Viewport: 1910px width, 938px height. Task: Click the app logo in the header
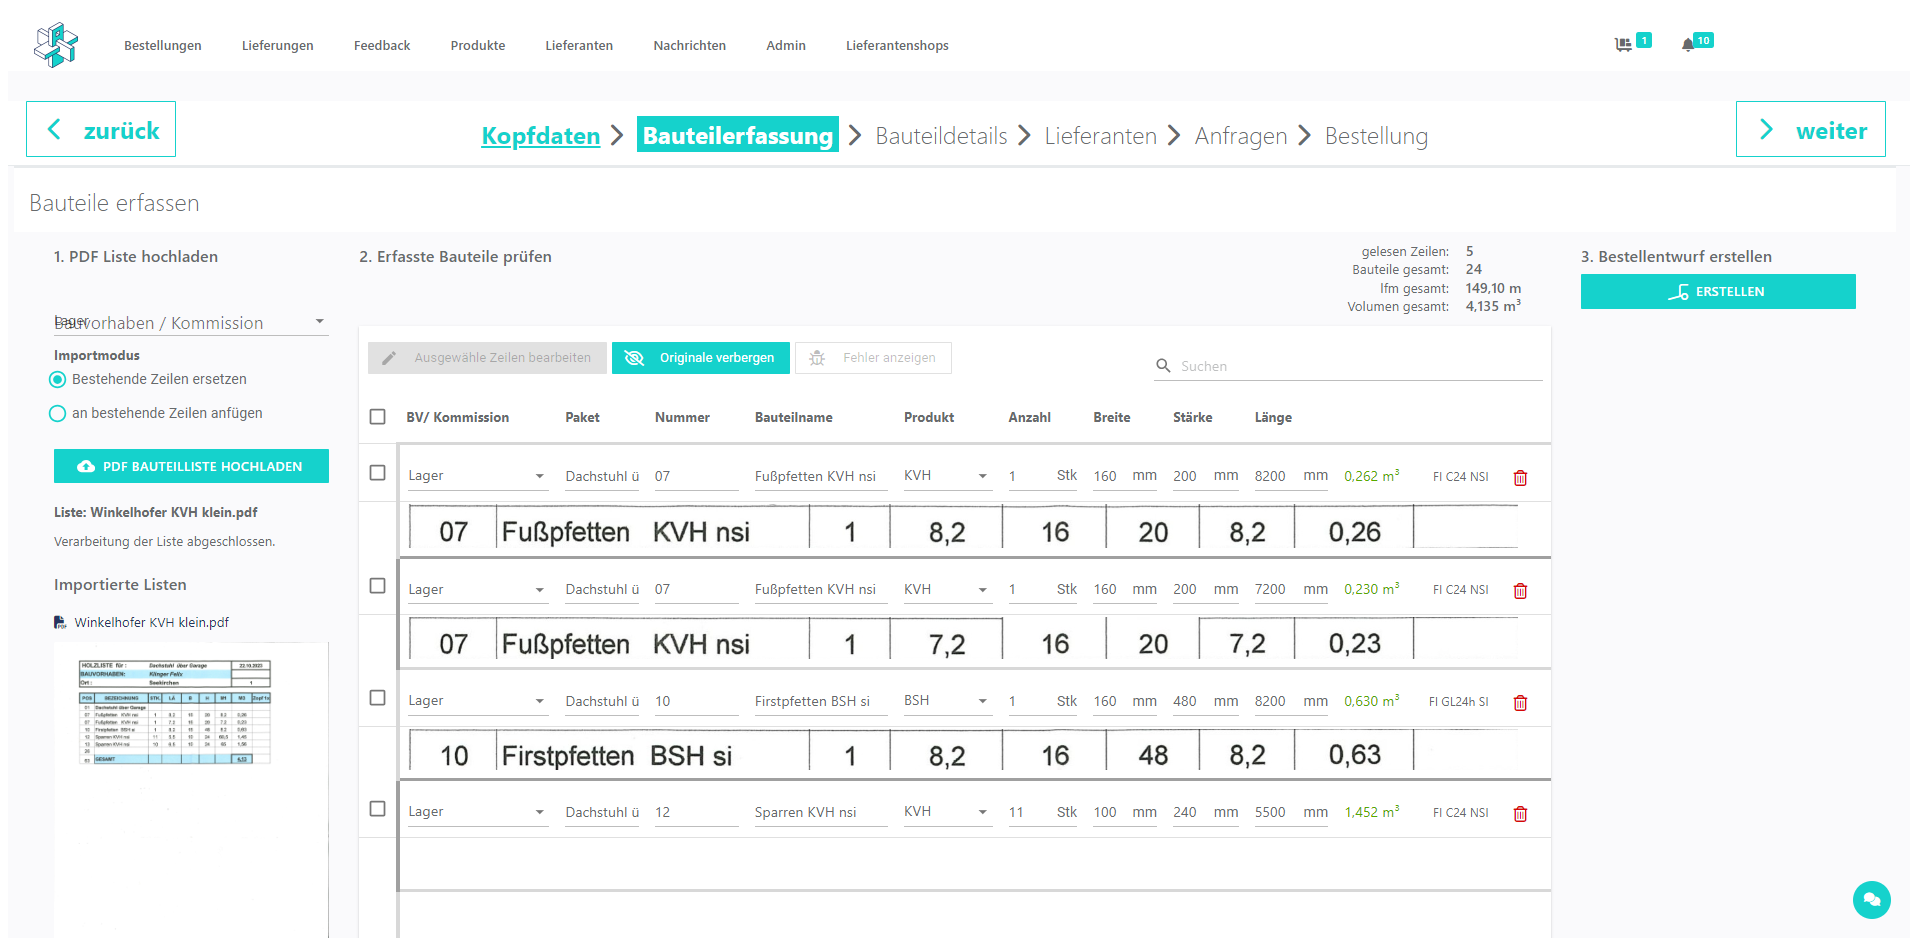56,45
